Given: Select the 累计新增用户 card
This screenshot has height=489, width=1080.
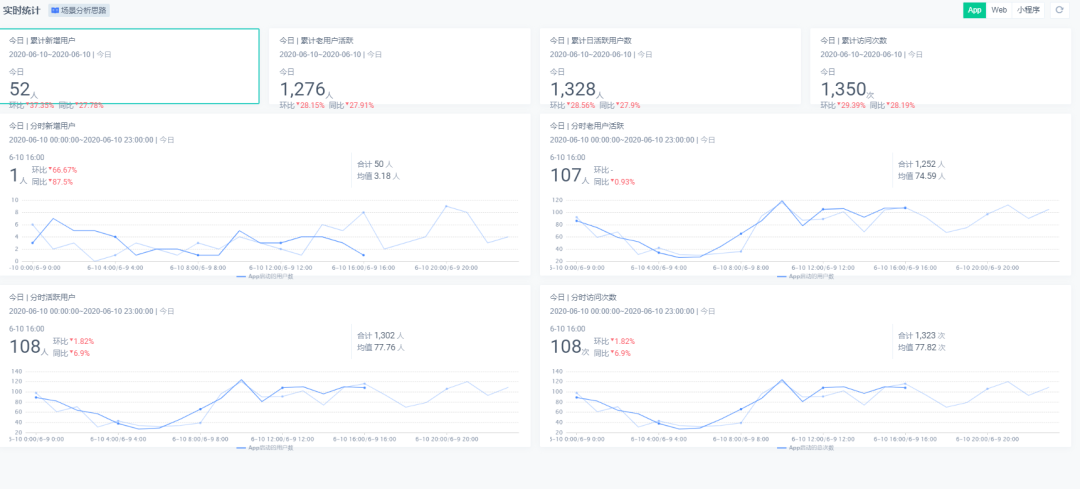Looking at the screenshot, I should point(129,66).
